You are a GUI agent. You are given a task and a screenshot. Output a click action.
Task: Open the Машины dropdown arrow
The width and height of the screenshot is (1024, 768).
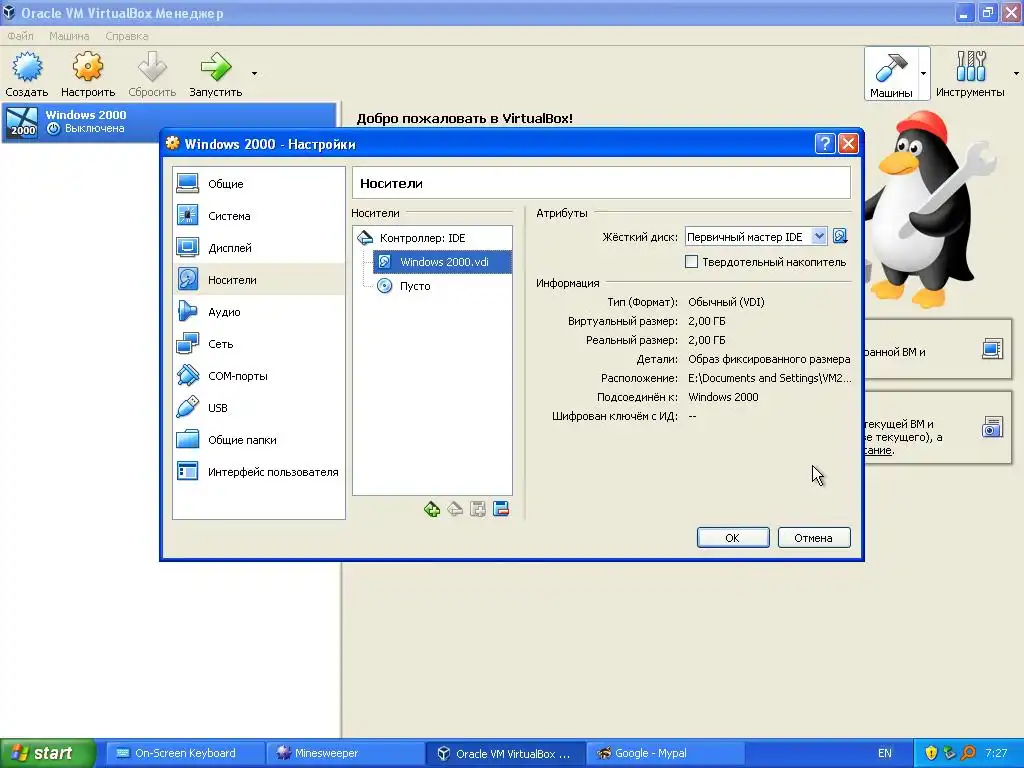coord(923,73)
